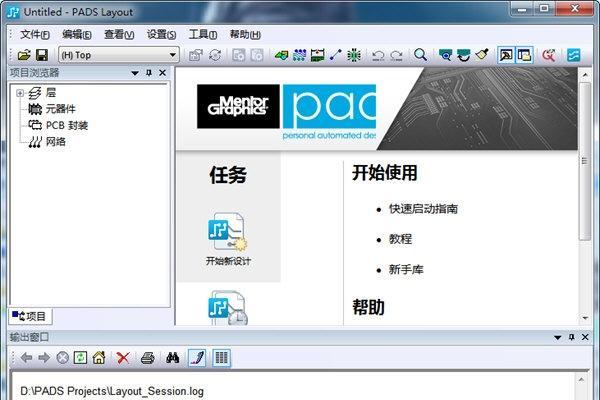The image size is (600, 400).
Task: Open 输出窗口 panel options arrow
Action: pyautogui.click(x=558, y=337)
